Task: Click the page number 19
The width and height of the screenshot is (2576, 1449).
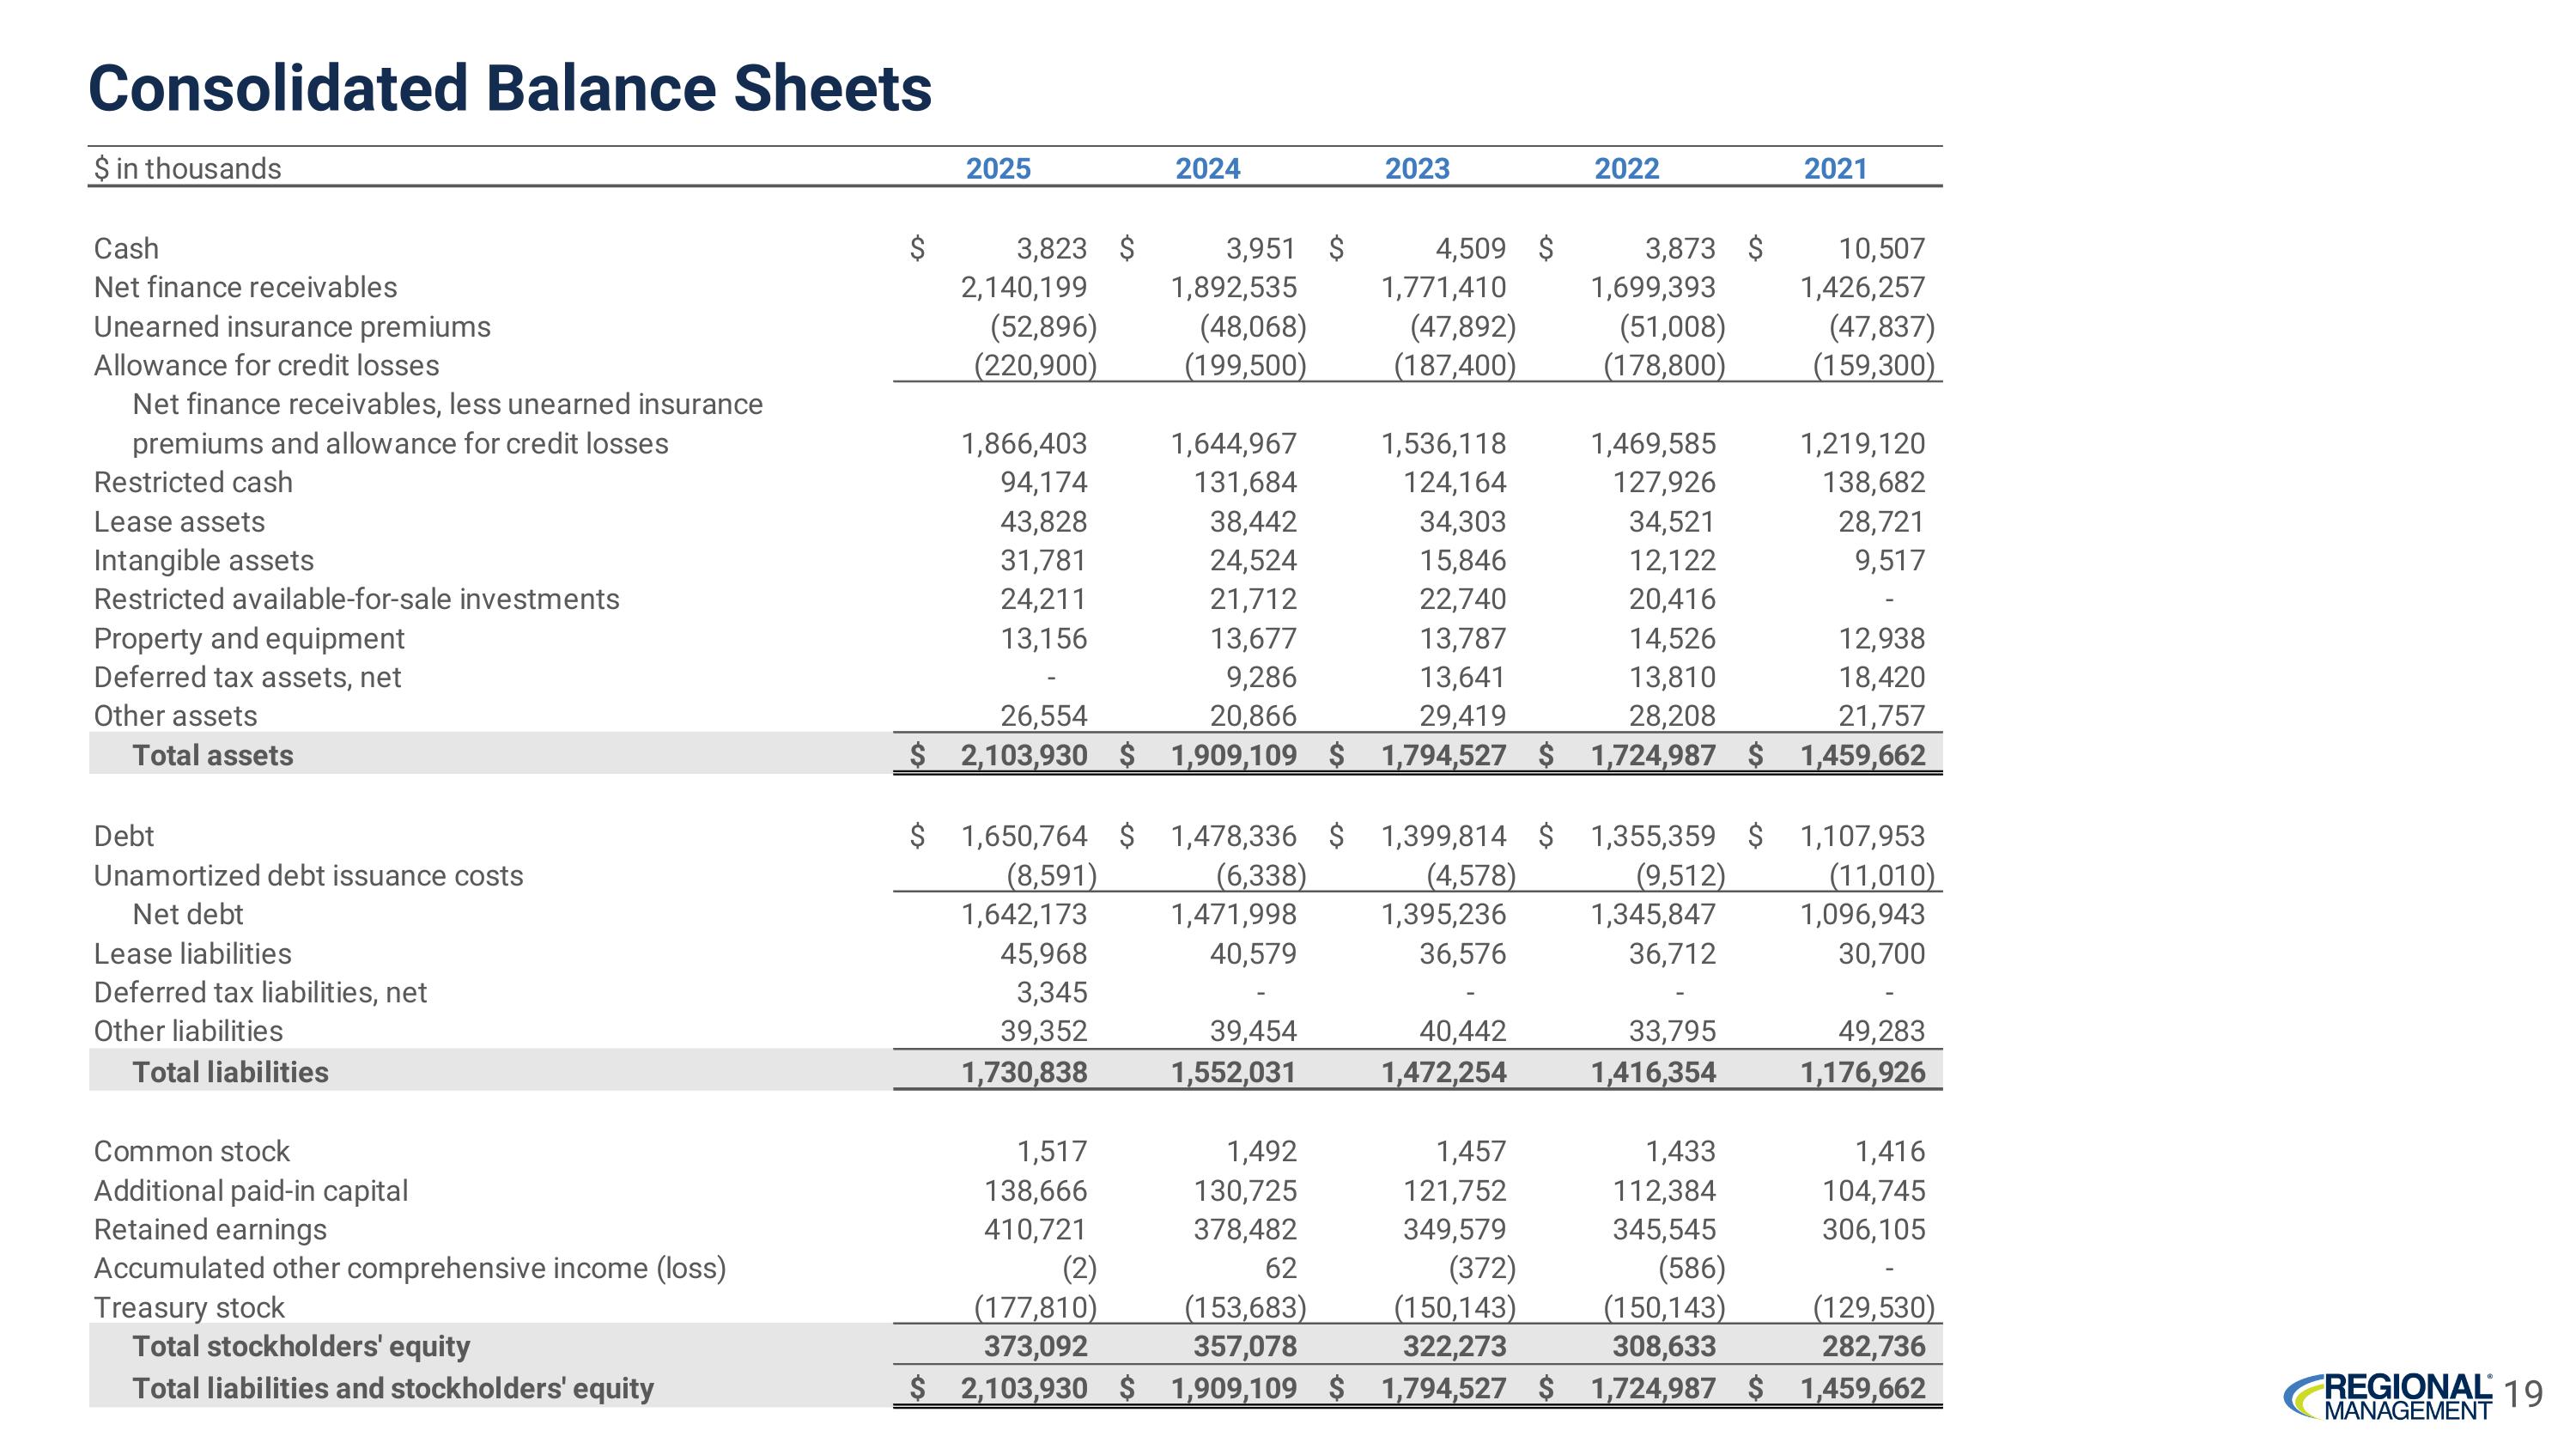Action: pos(2525,1393)
